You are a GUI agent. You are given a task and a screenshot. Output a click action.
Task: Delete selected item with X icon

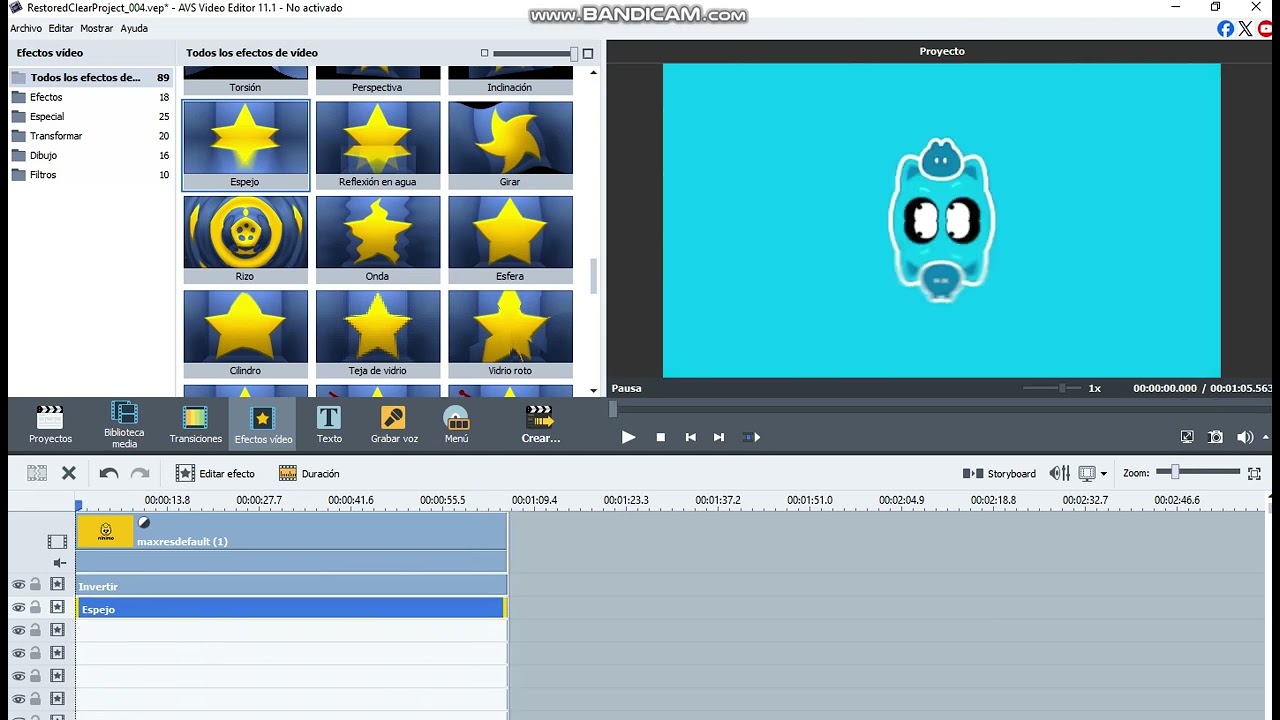[x=69, y=473]
